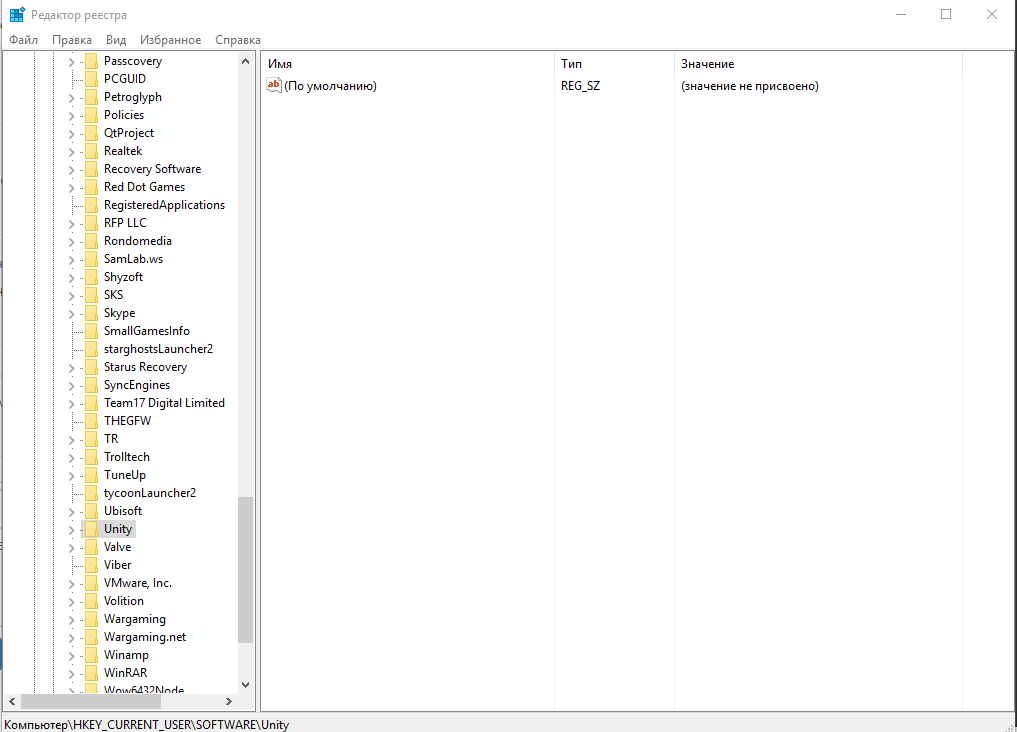The width and height of the screenshot is (1017, 732).
Task: Open the Справка menu
Action: click(x=237, y=40)
